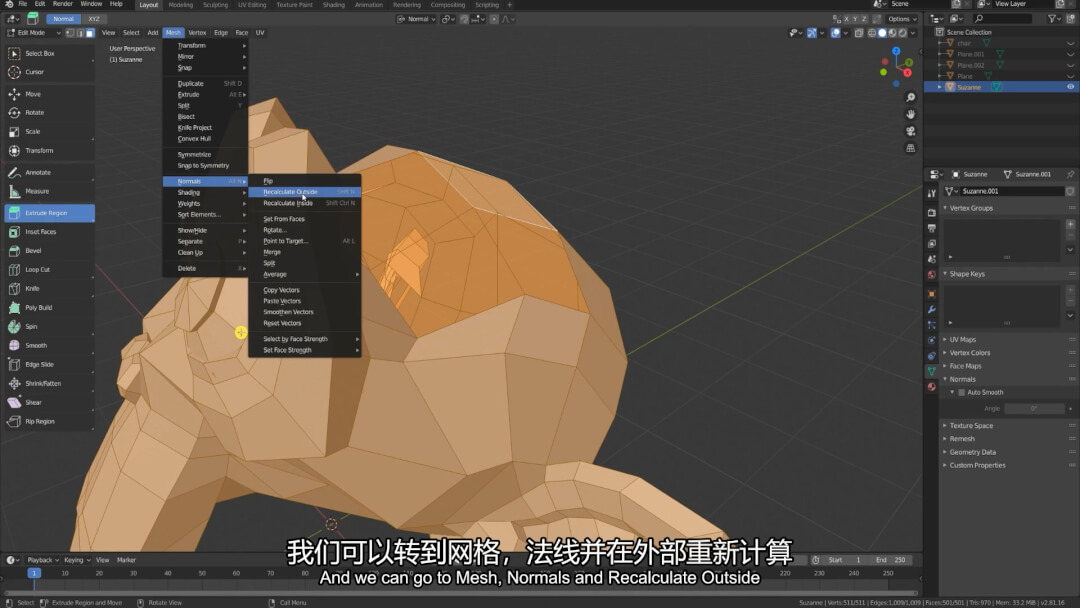Toggle Suzanne visibility eye in outliner
Screen dimensions: 1080x608
1070,87
